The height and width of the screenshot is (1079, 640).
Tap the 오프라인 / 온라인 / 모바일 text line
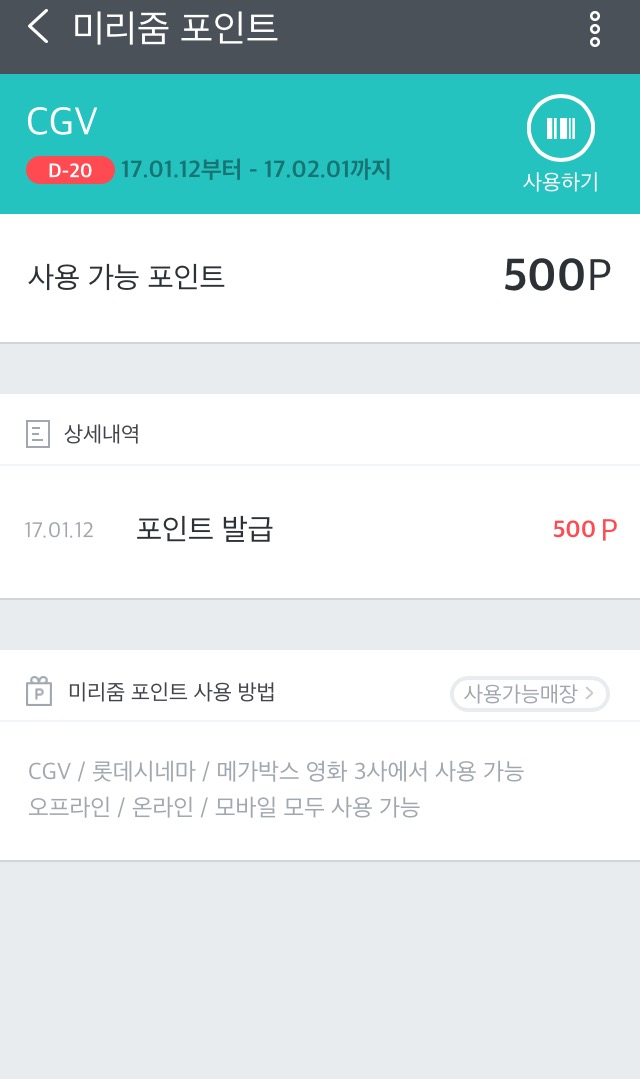[x=224, y=807]
